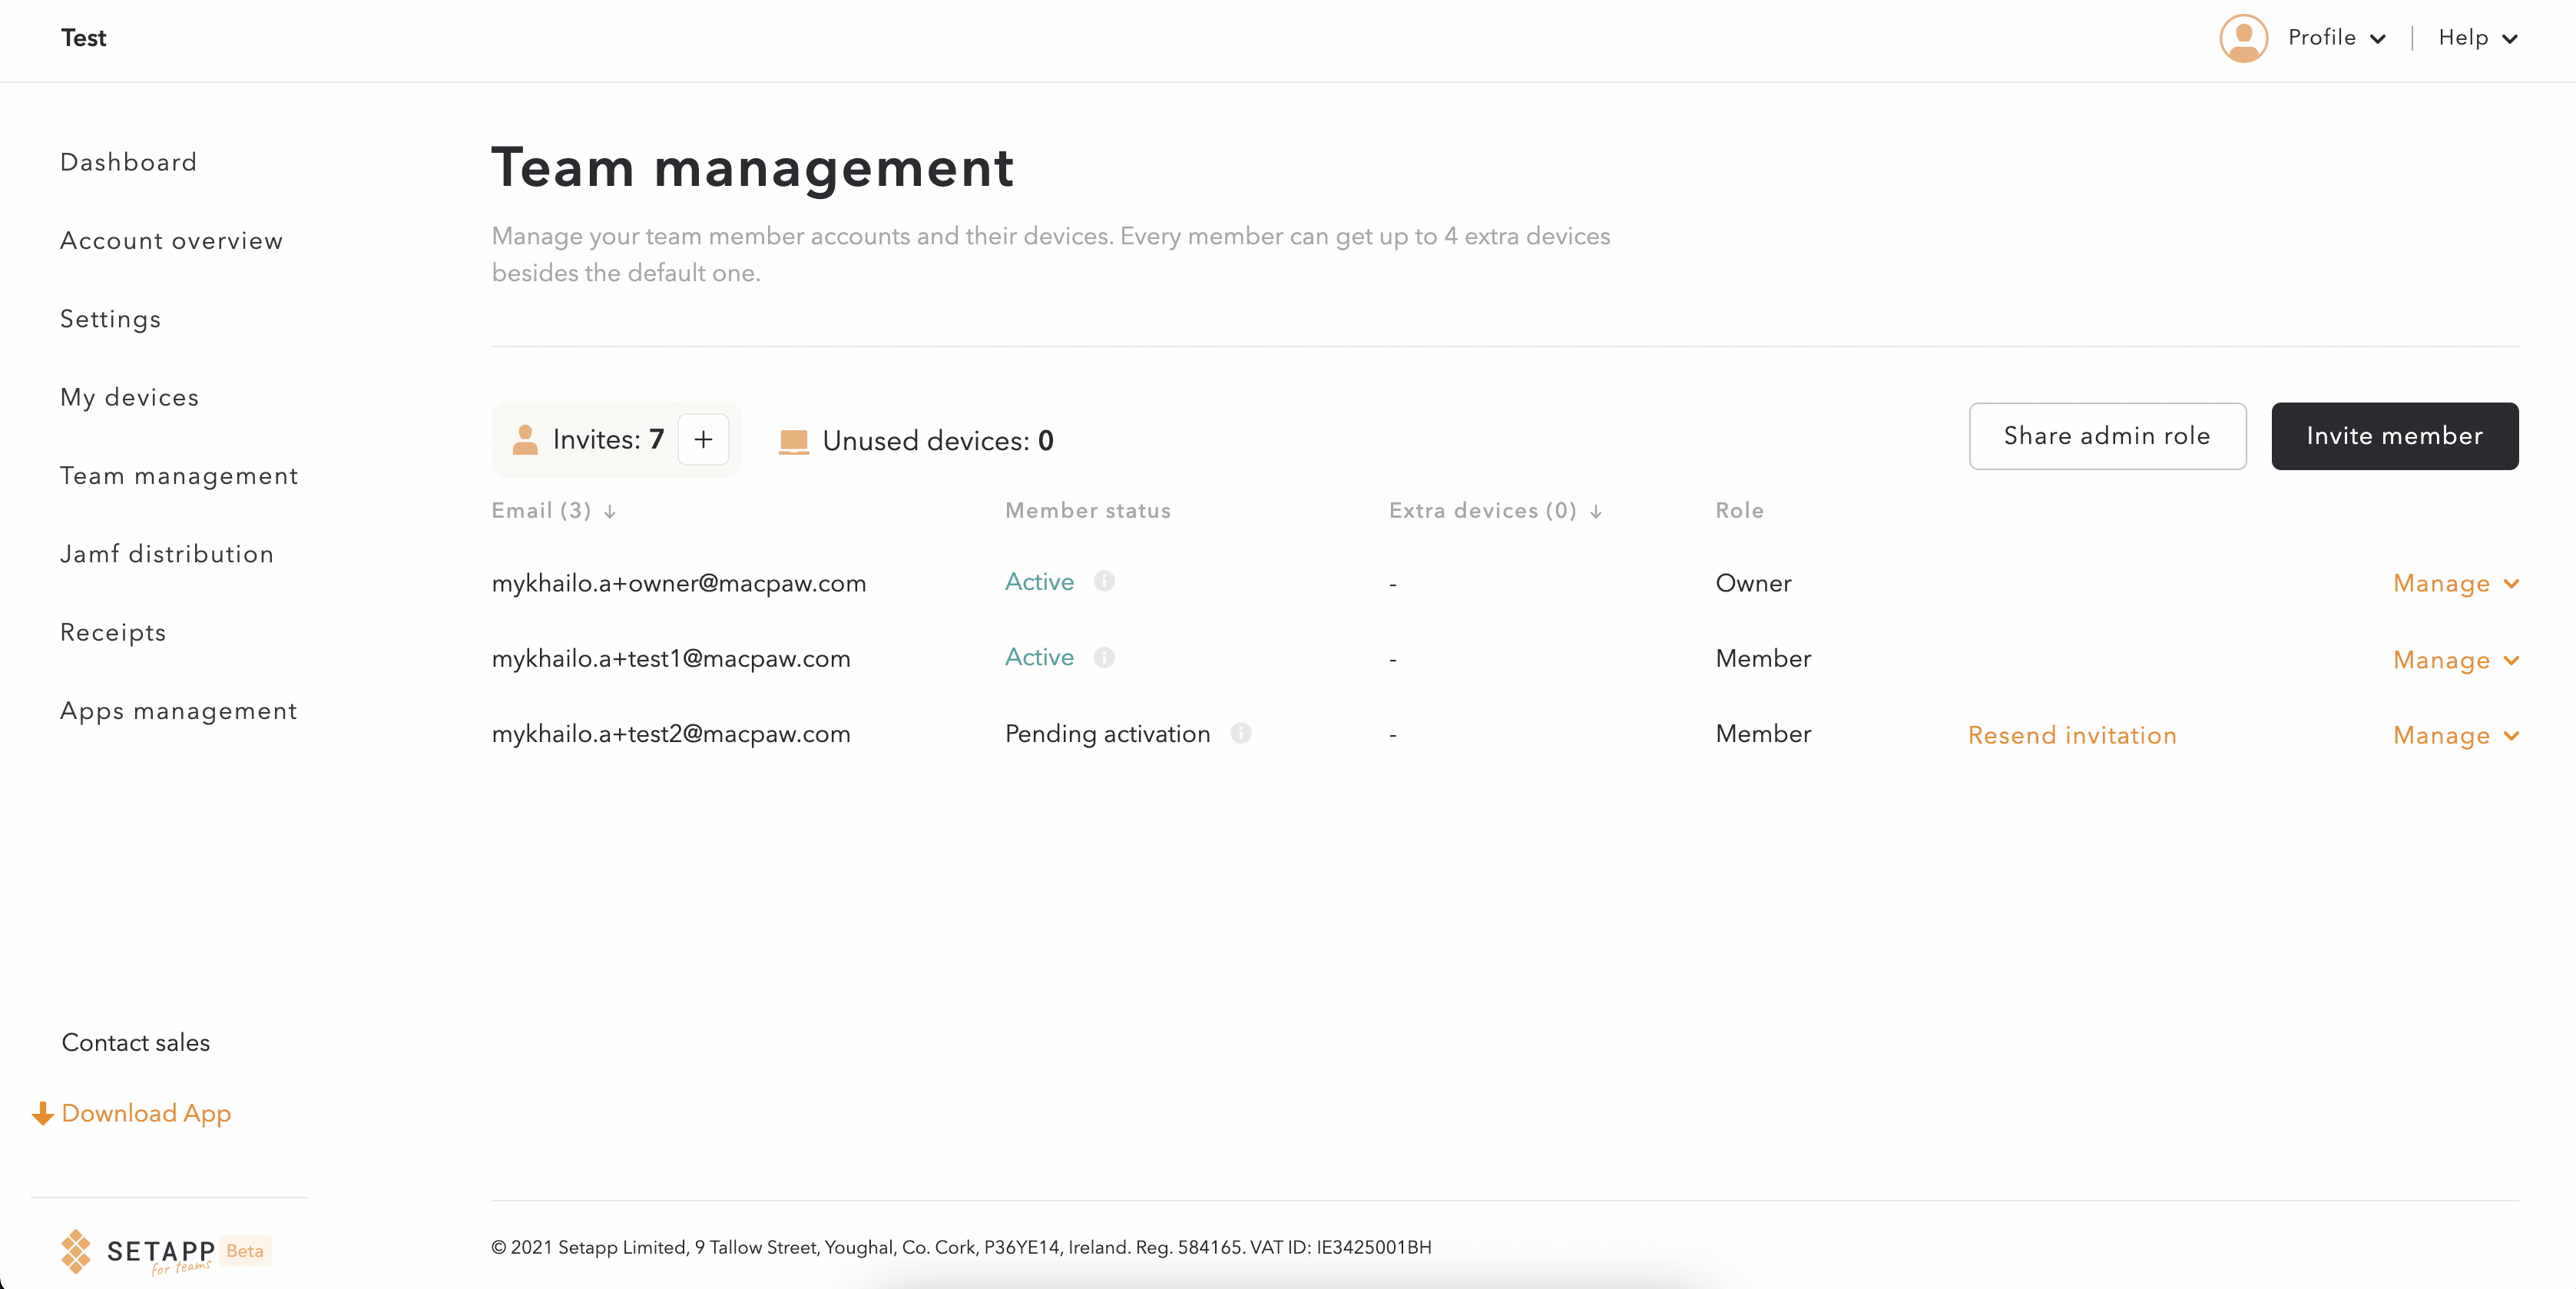Open Jamf distribution page
This screenshot has width=2576, height=1289.
coord(167,554)
